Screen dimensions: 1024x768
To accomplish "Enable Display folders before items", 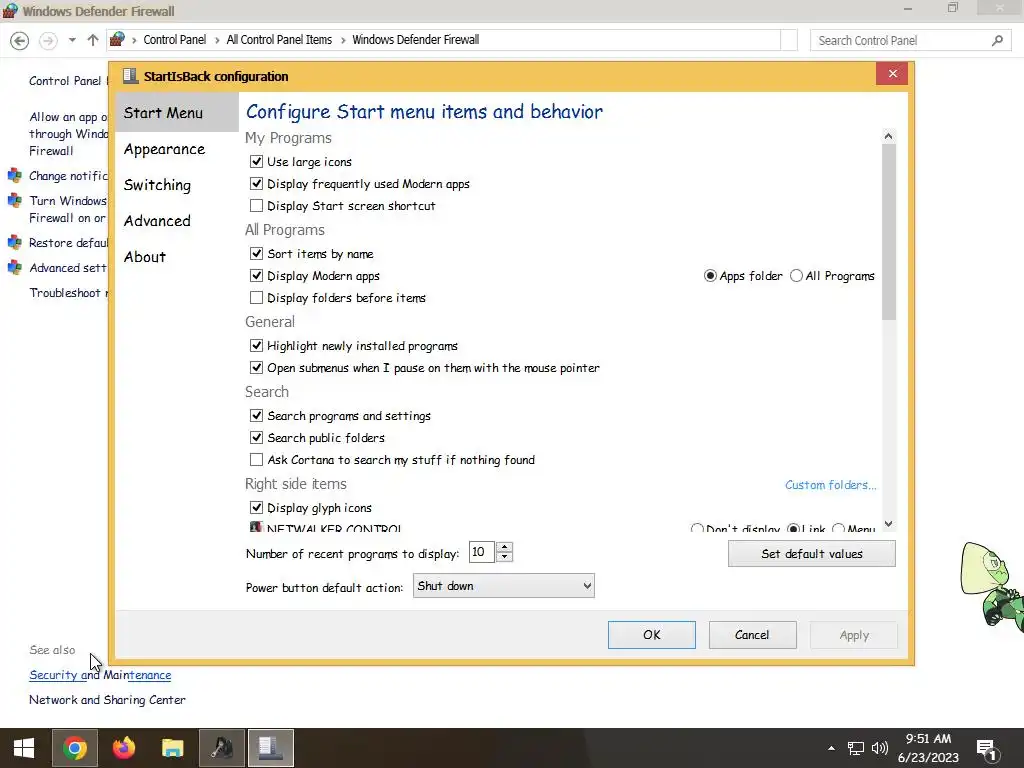I will 256,298.
